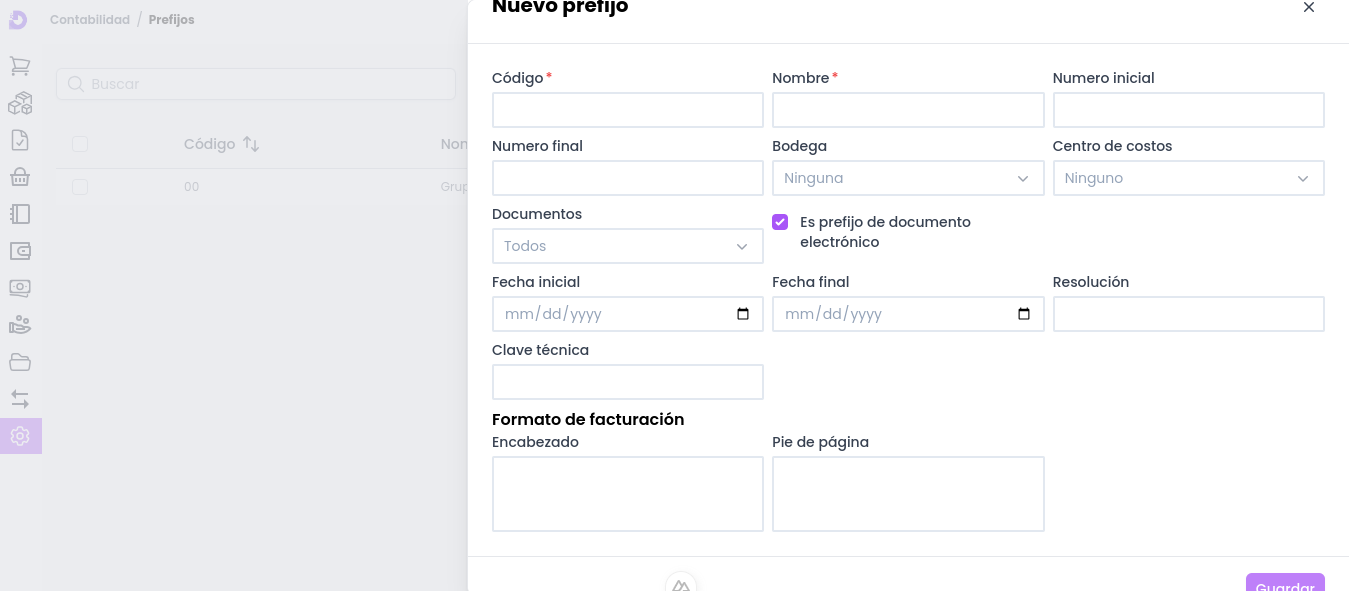Open the shopping basket sidebar icon
This screenshot has width=1349, height=591.
click(x=20, y=177)
